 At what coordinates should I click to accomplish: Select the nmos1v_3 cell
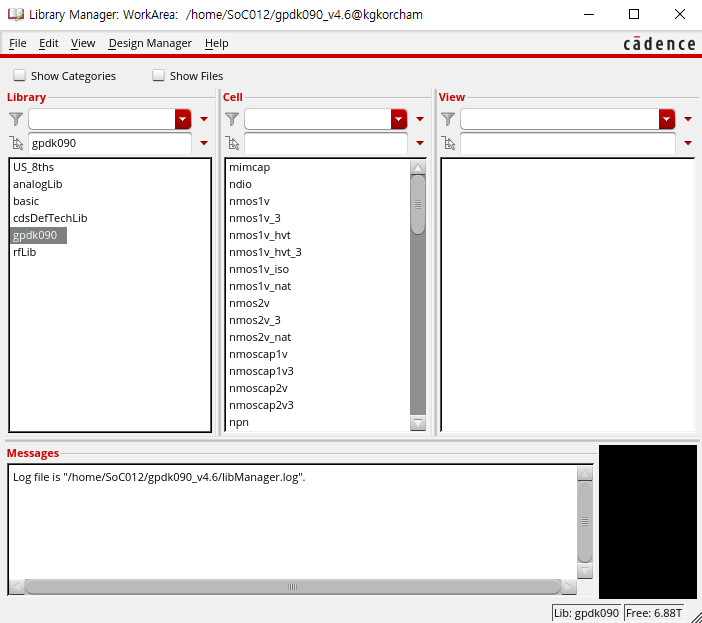click(255, 218)
